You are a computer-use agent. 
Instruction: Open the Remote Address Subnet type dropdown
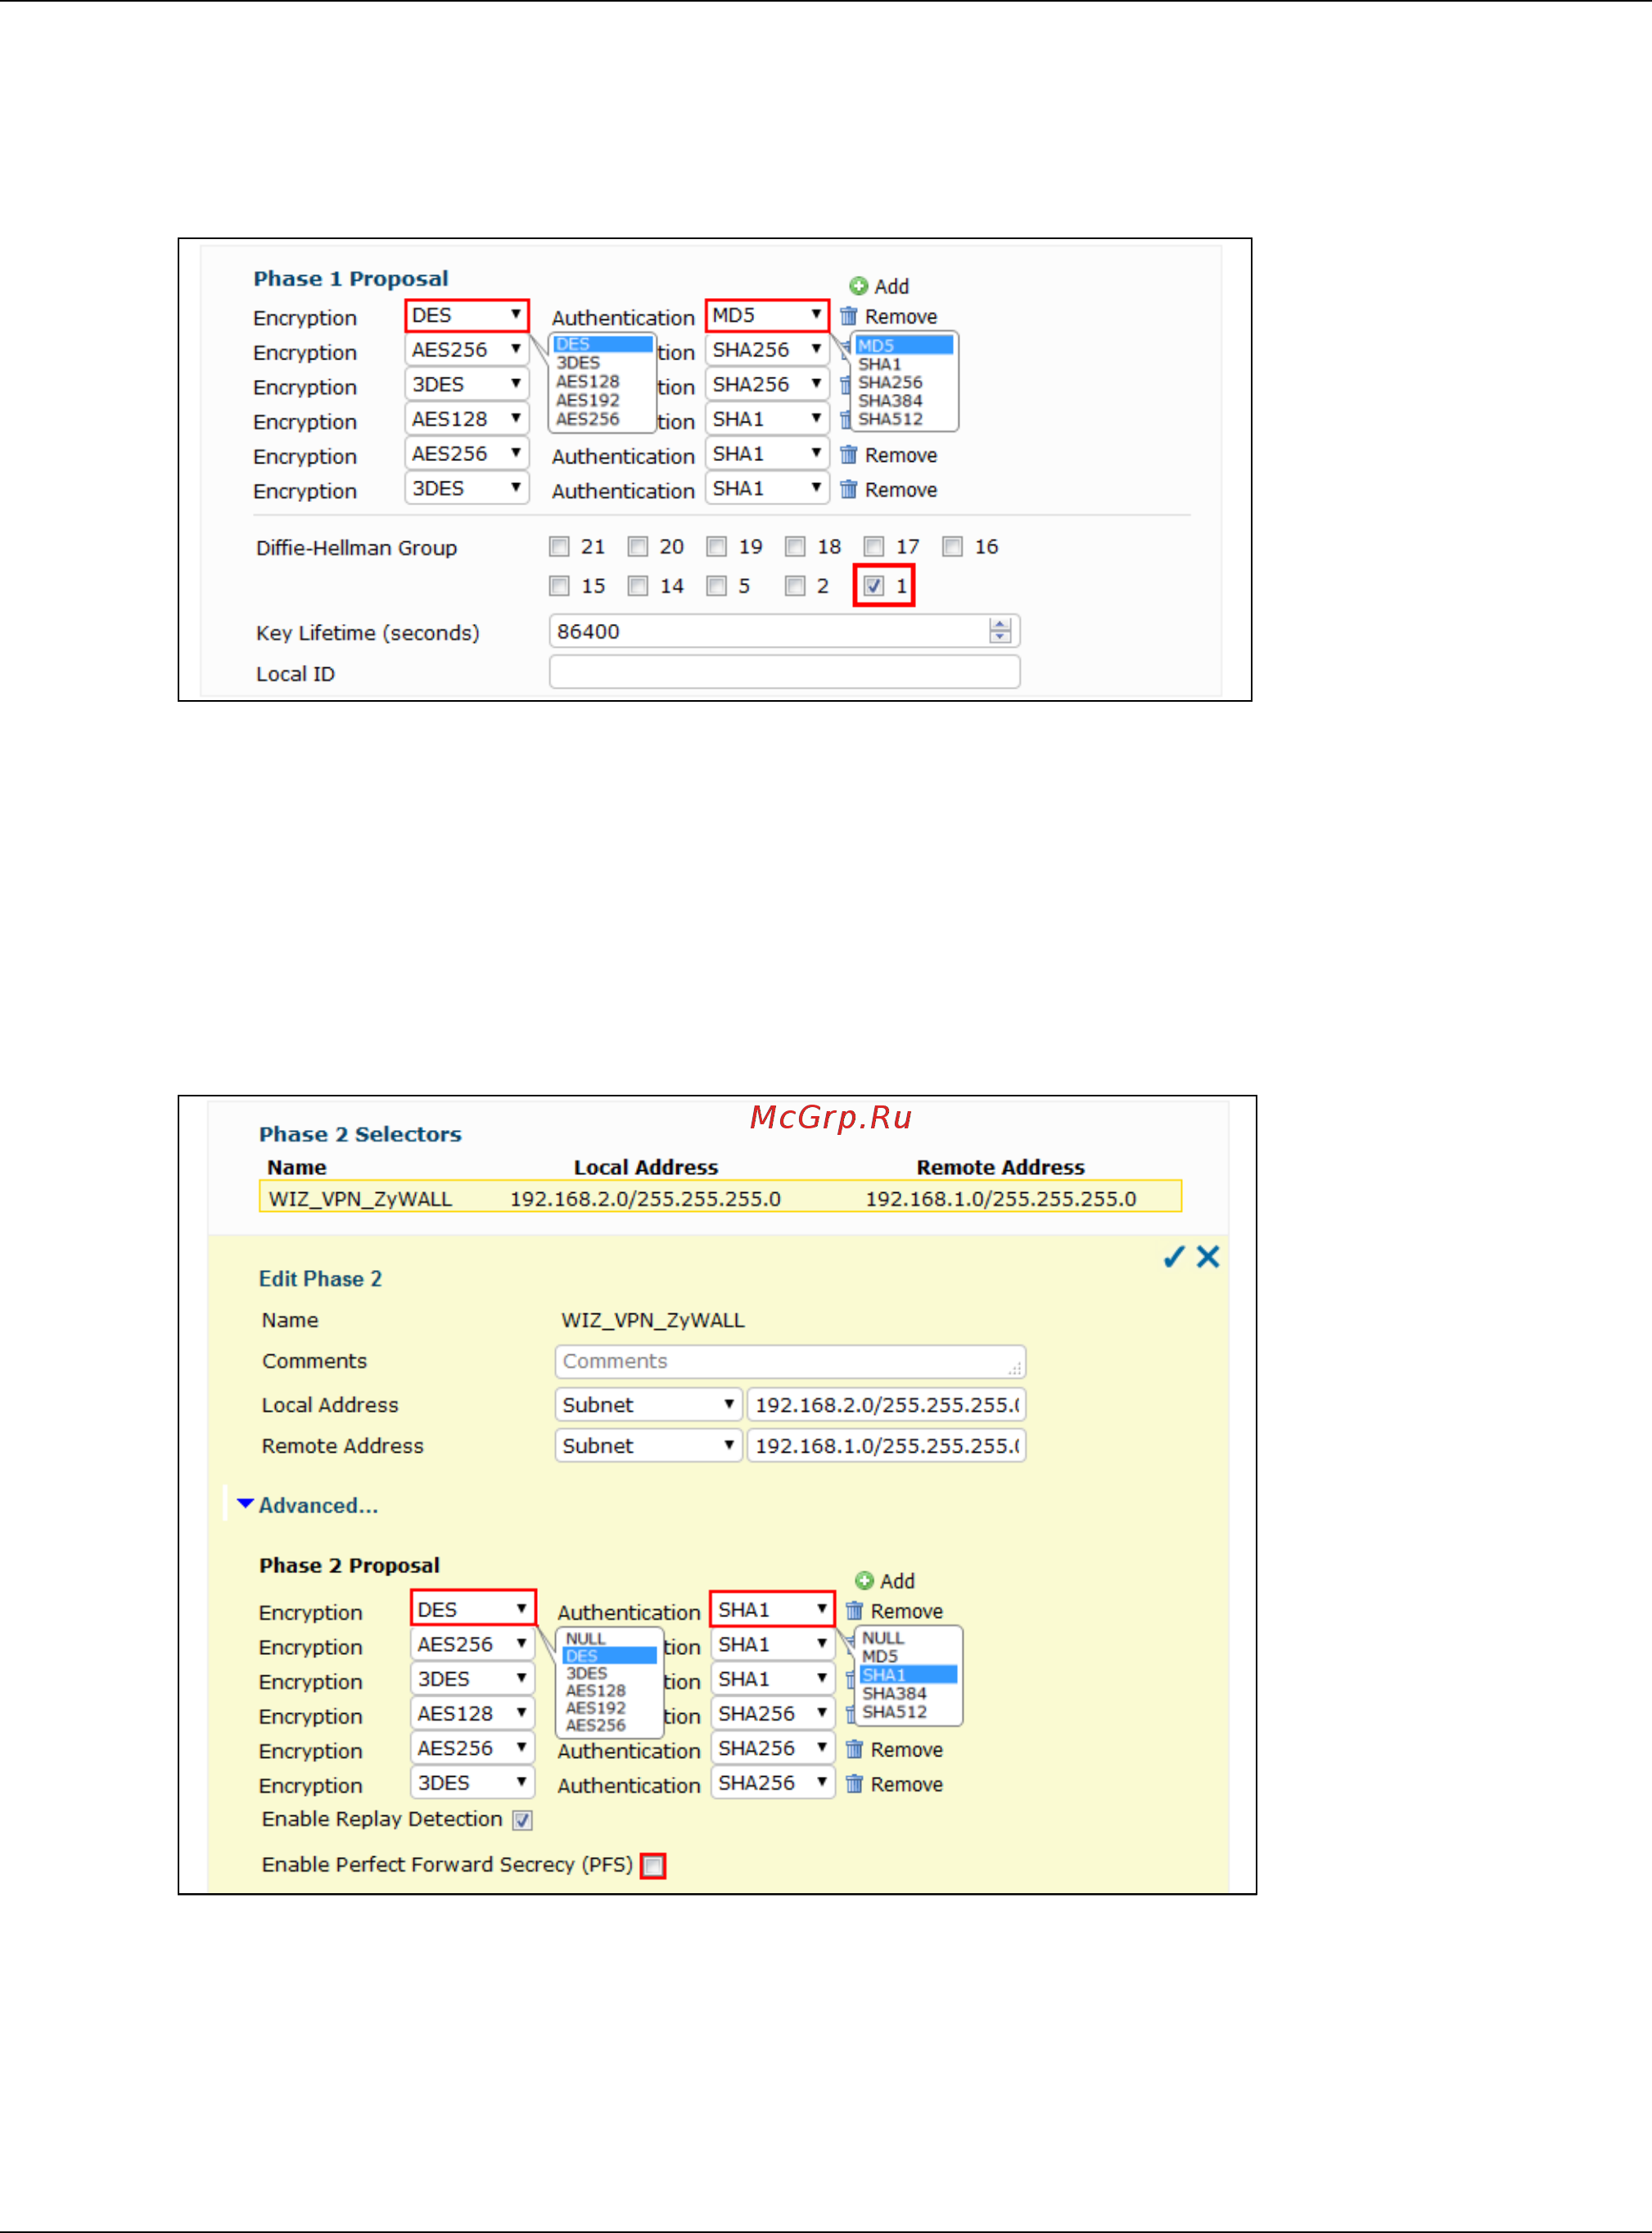[649, 1446]
